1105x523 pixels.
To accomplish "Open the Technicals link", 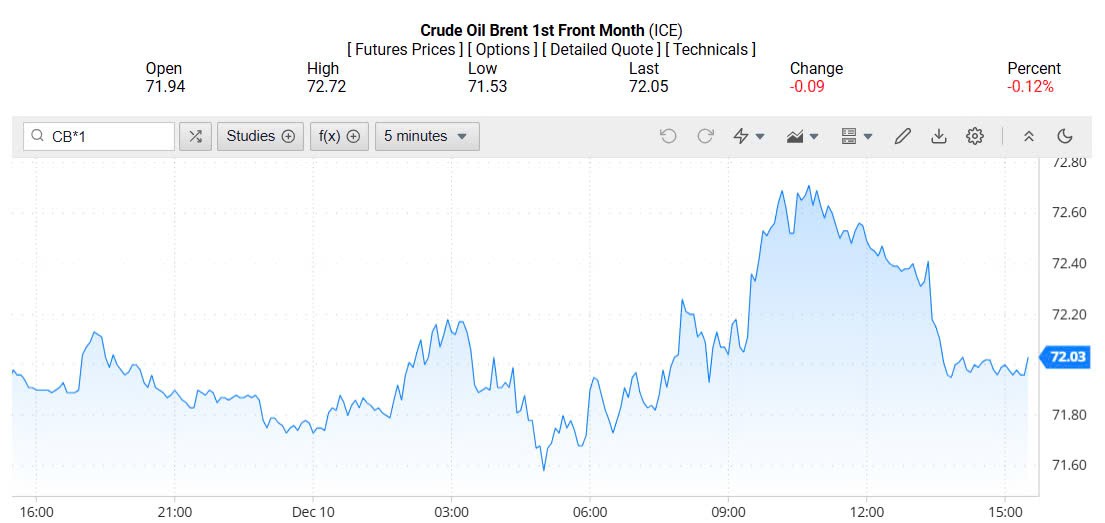I will pos(711,49).
